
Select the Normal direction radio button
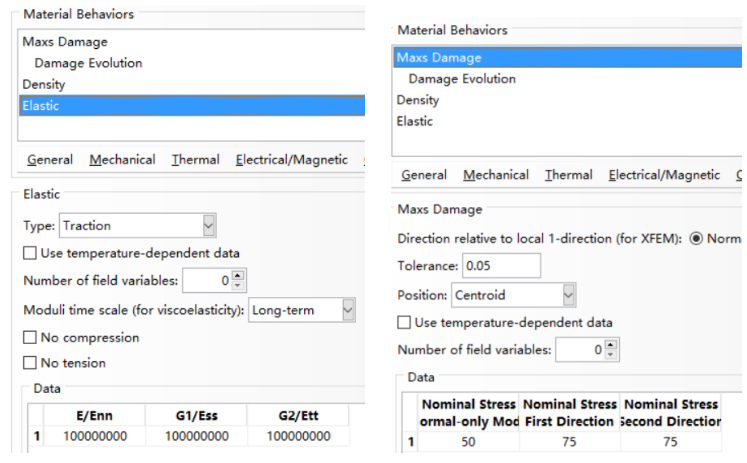pos(697,239)
